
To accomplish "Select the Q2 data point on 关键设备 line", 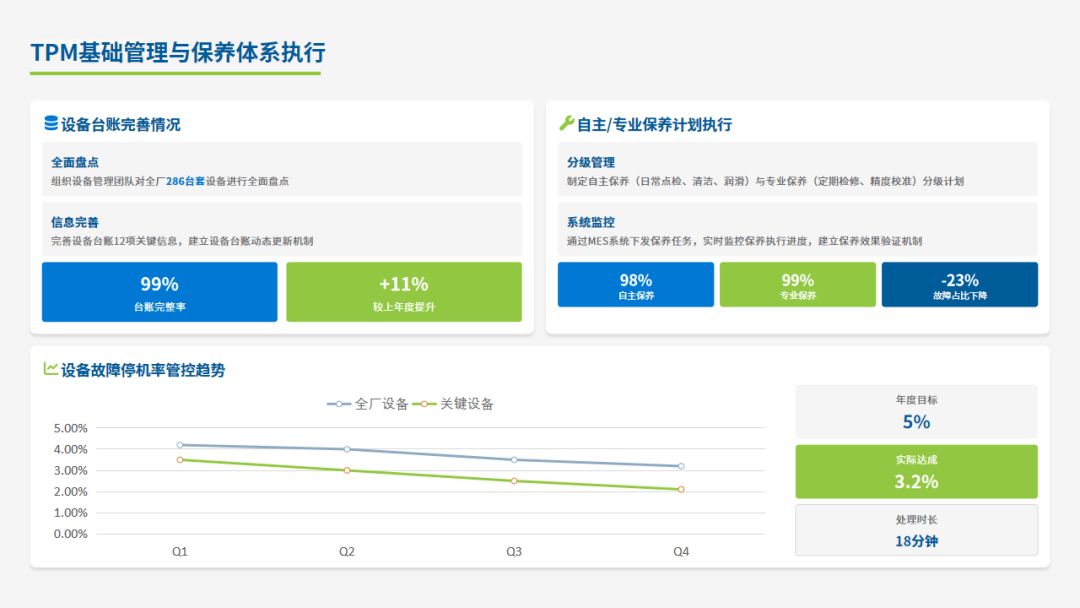I will tap(347, 470).
